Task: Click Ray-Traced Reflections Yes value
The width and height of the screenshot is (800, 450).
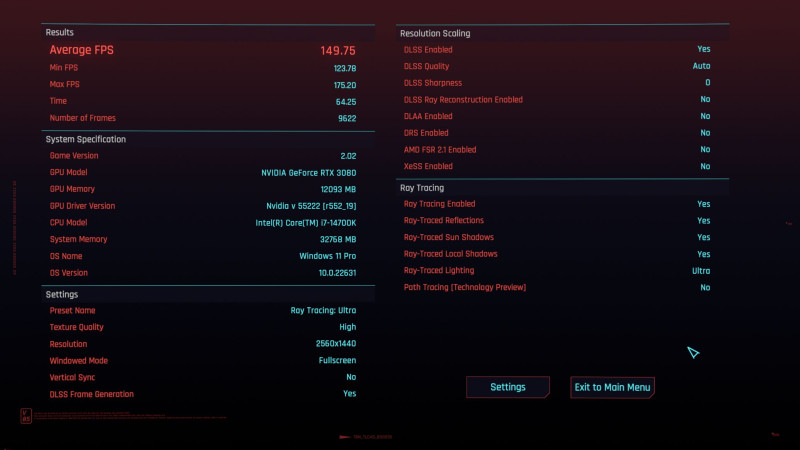Action: point(704,221)
